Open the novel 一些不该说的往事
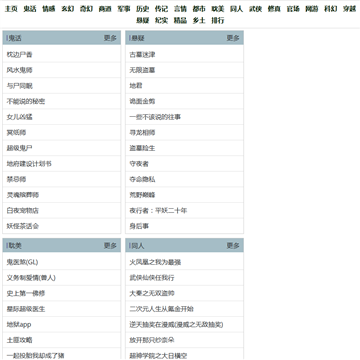This screenshot has height=360, width=360. coord(155,117)
